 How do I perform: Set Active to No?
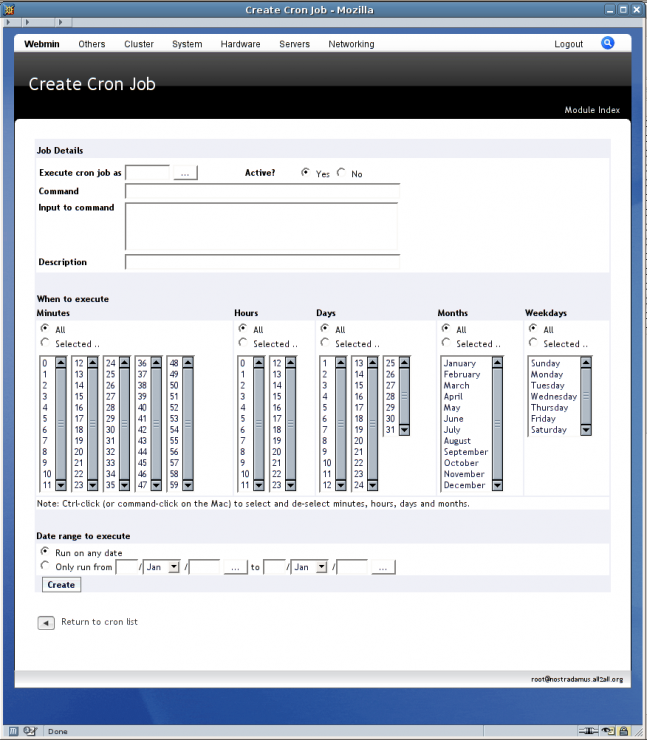[342, 173]
